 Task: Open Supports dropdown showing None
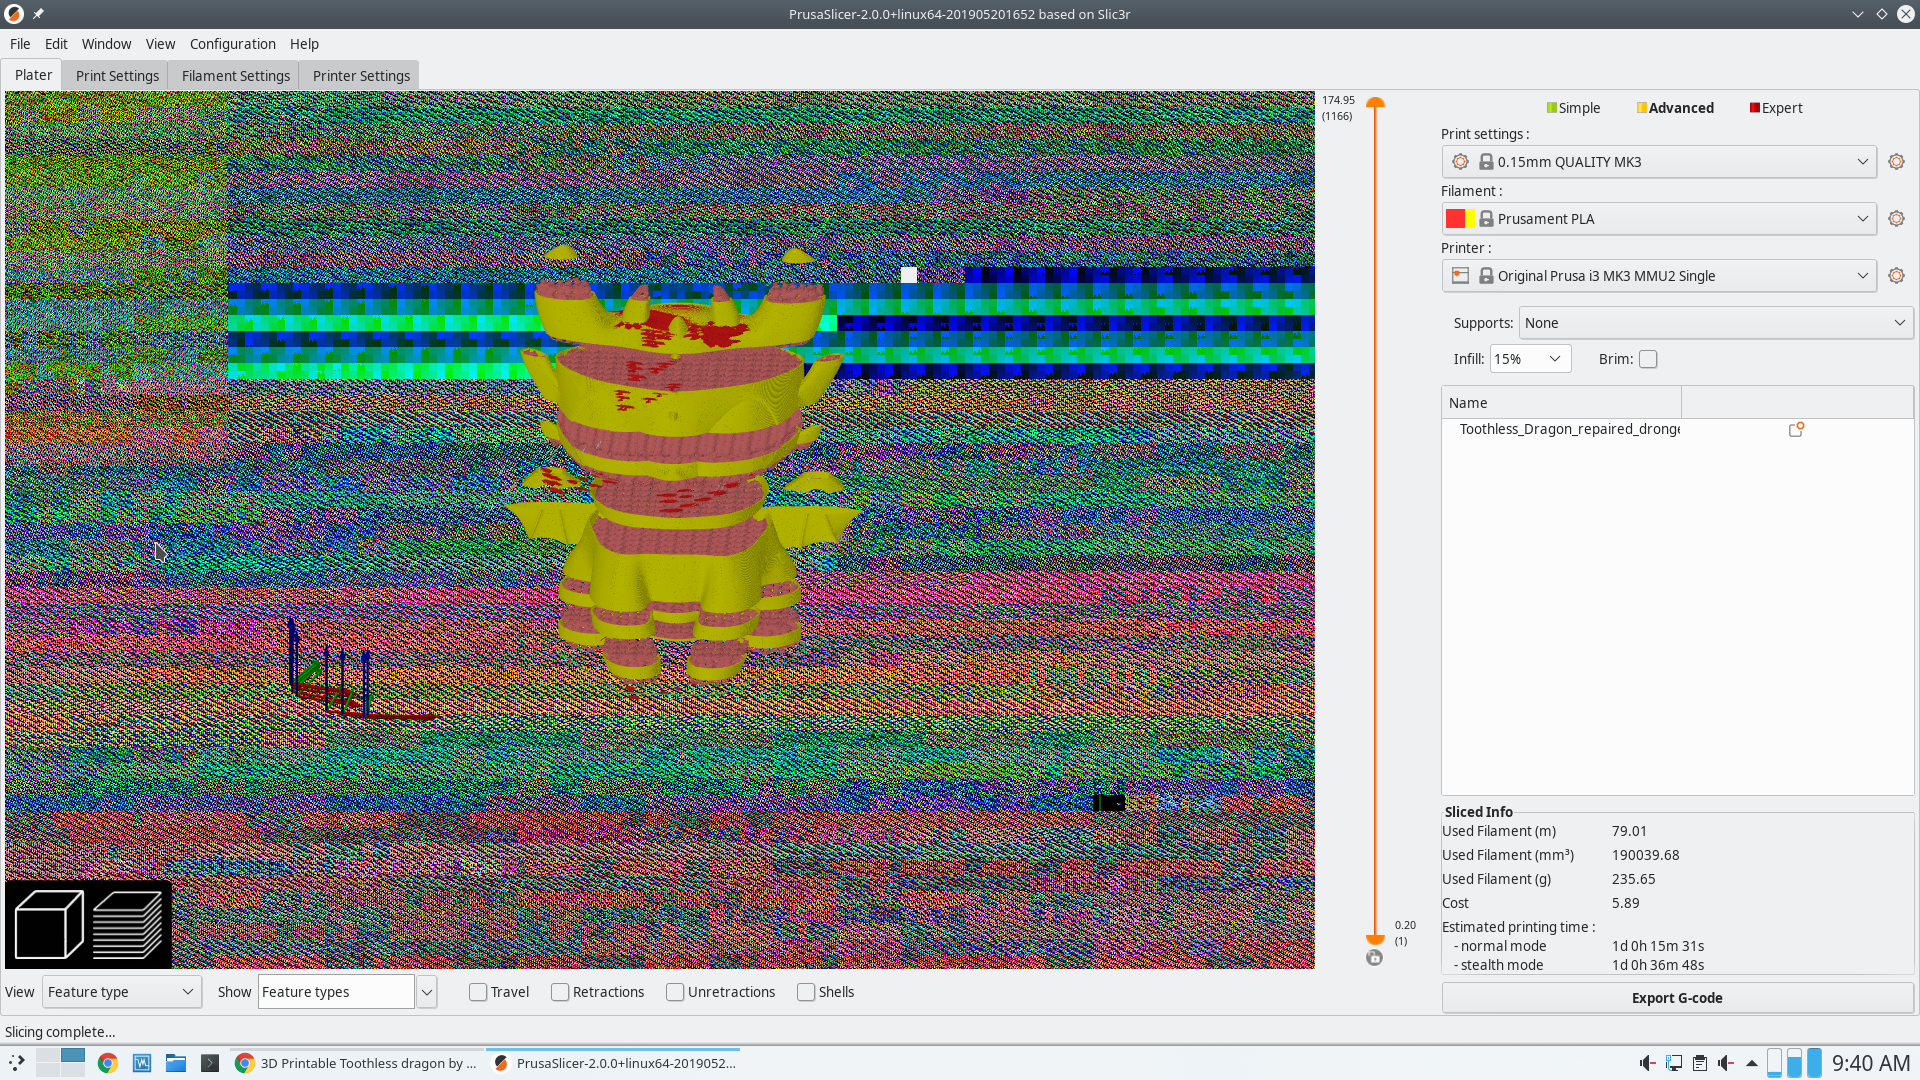1716,323
